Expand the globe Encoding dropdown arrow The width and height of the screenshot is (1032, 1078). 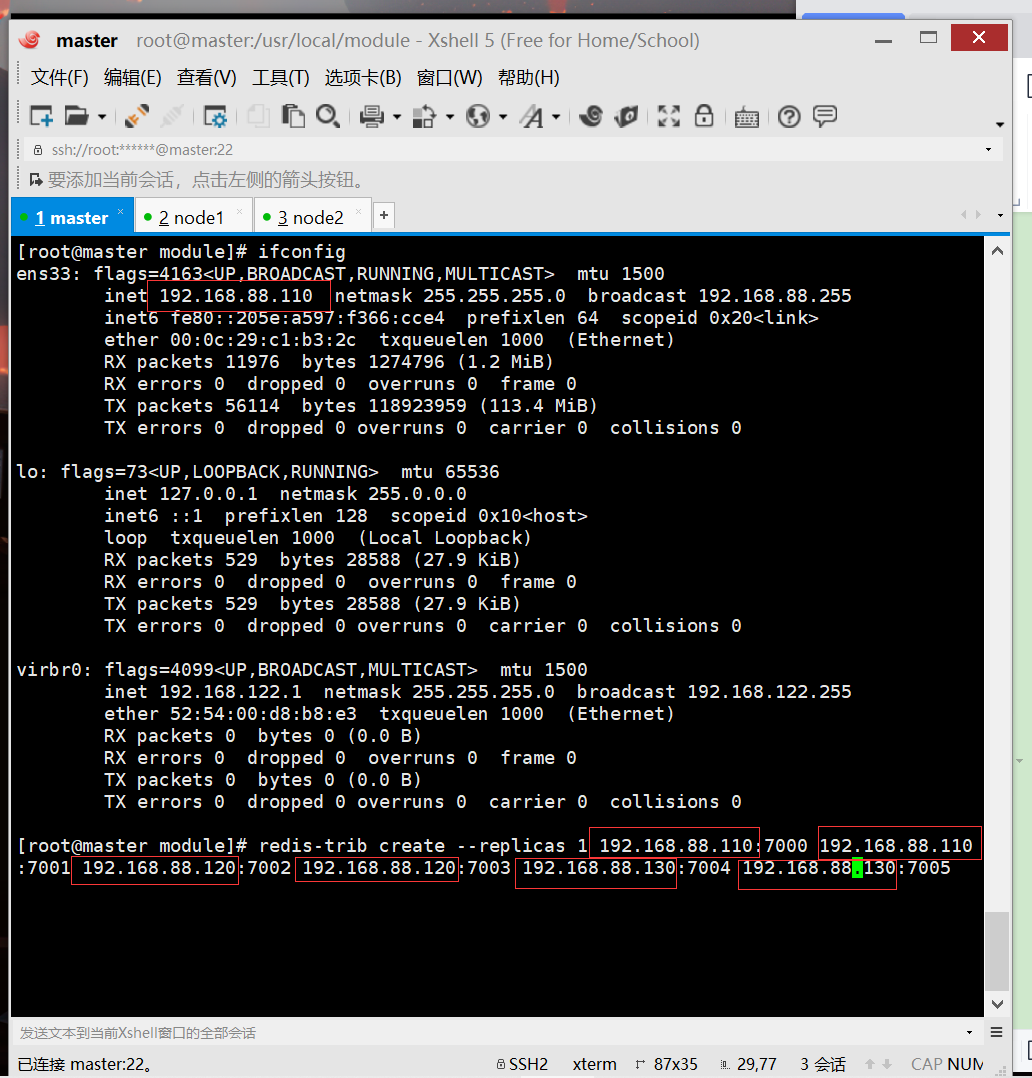[x=503, y=118]
